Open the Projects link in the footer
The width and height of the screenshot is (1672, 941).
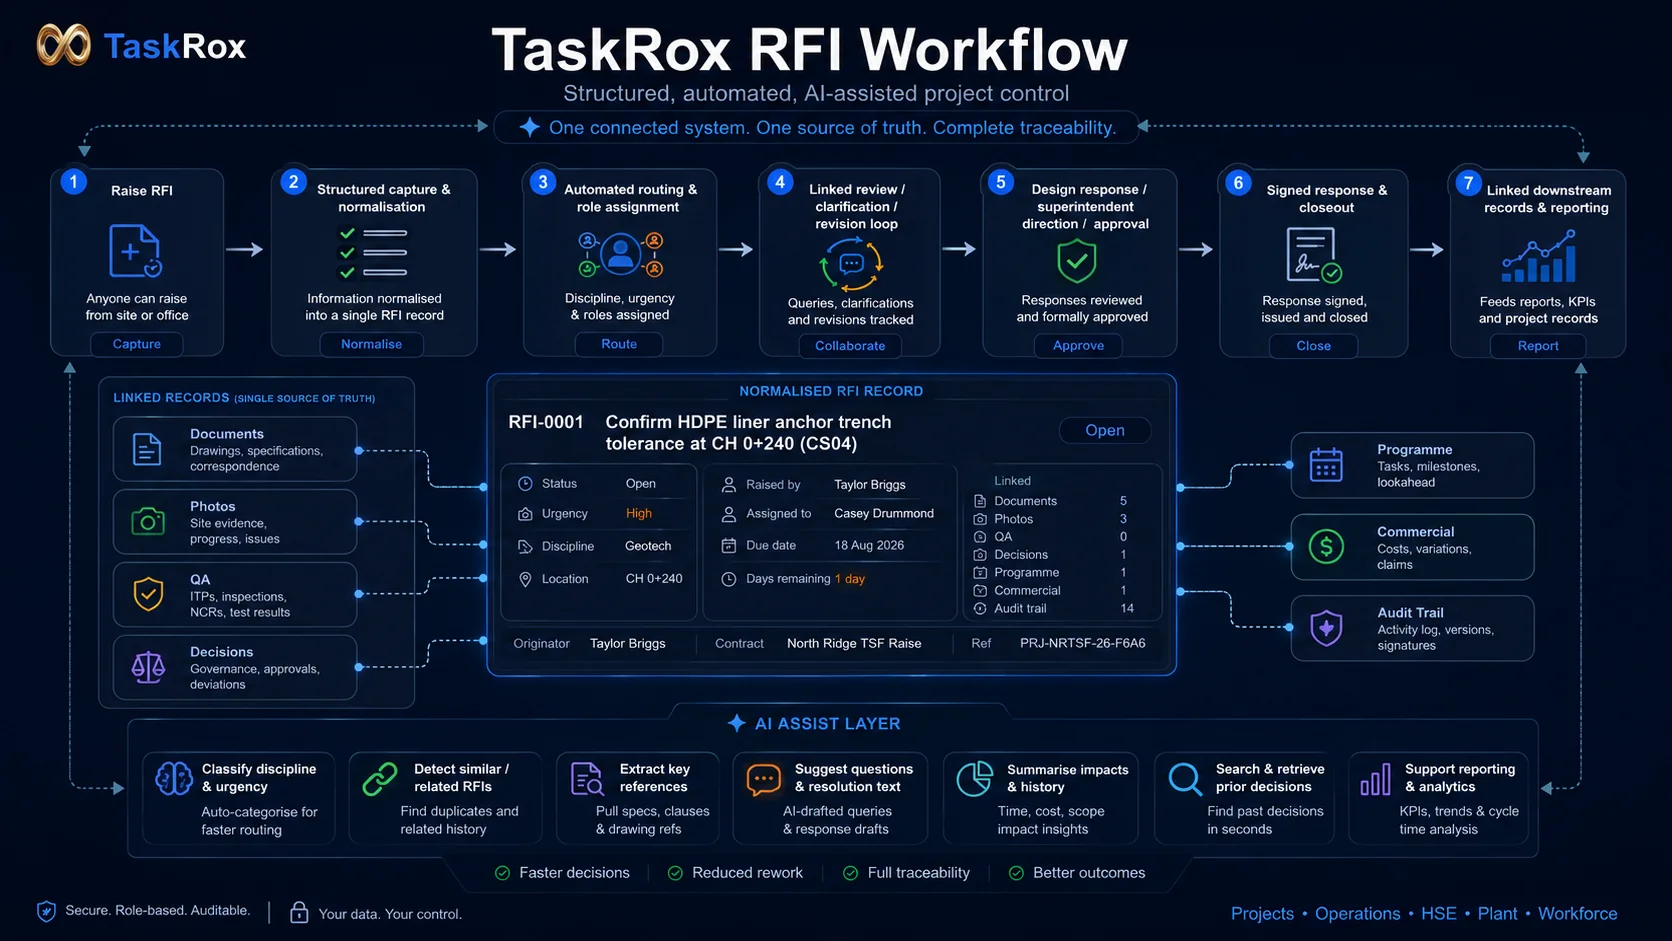coord(1262,913)
